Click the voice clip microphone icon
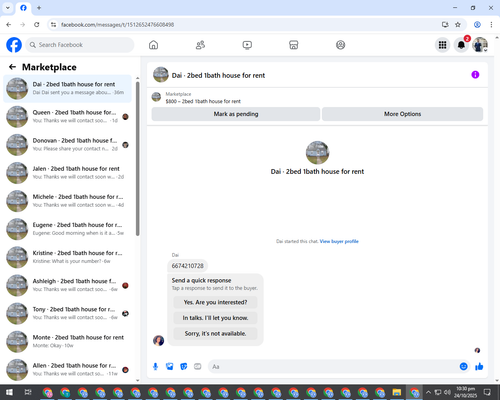Viewport: 500px width, 400px height. pyautogui.click(x=155, y=367)
